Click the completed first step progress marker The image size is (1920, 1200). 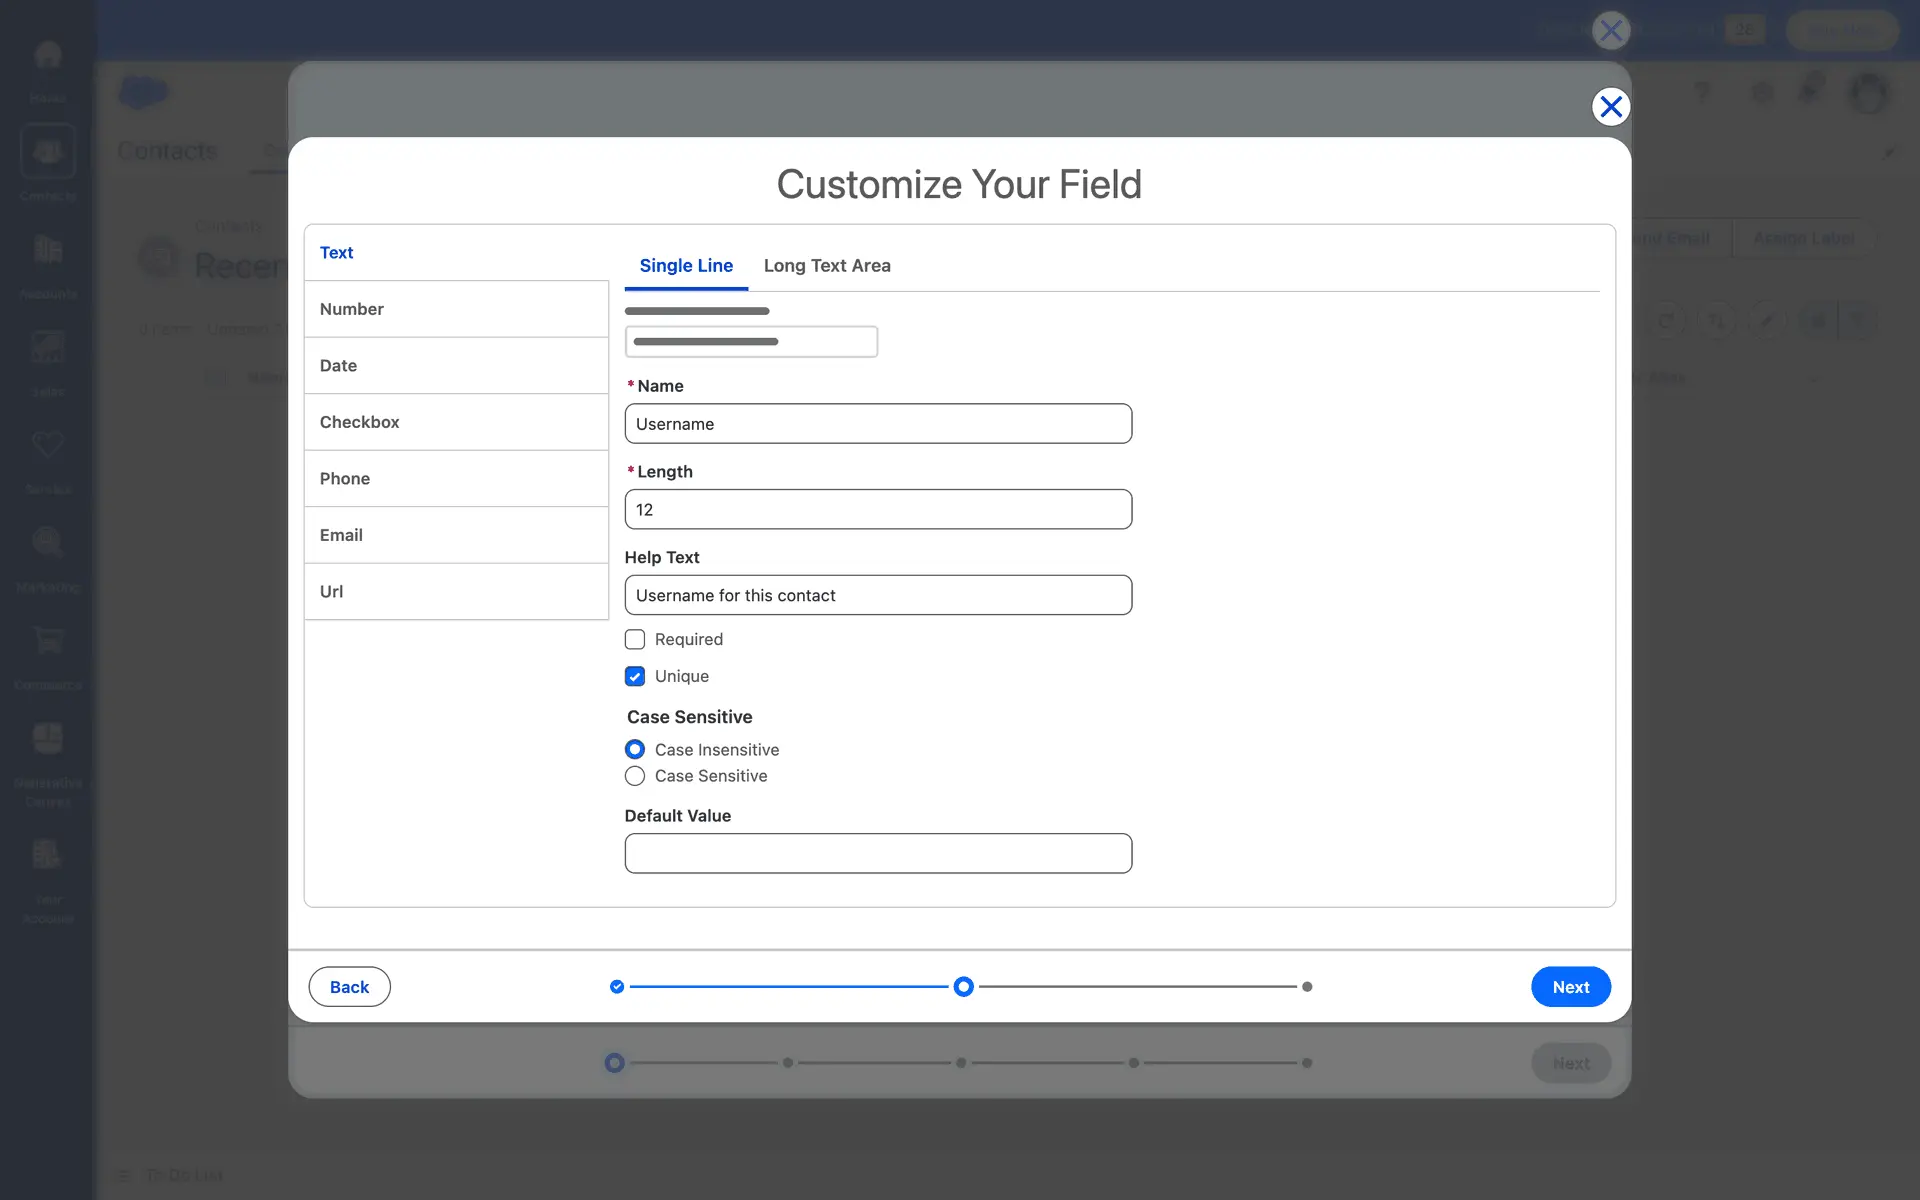coord(617,987)
